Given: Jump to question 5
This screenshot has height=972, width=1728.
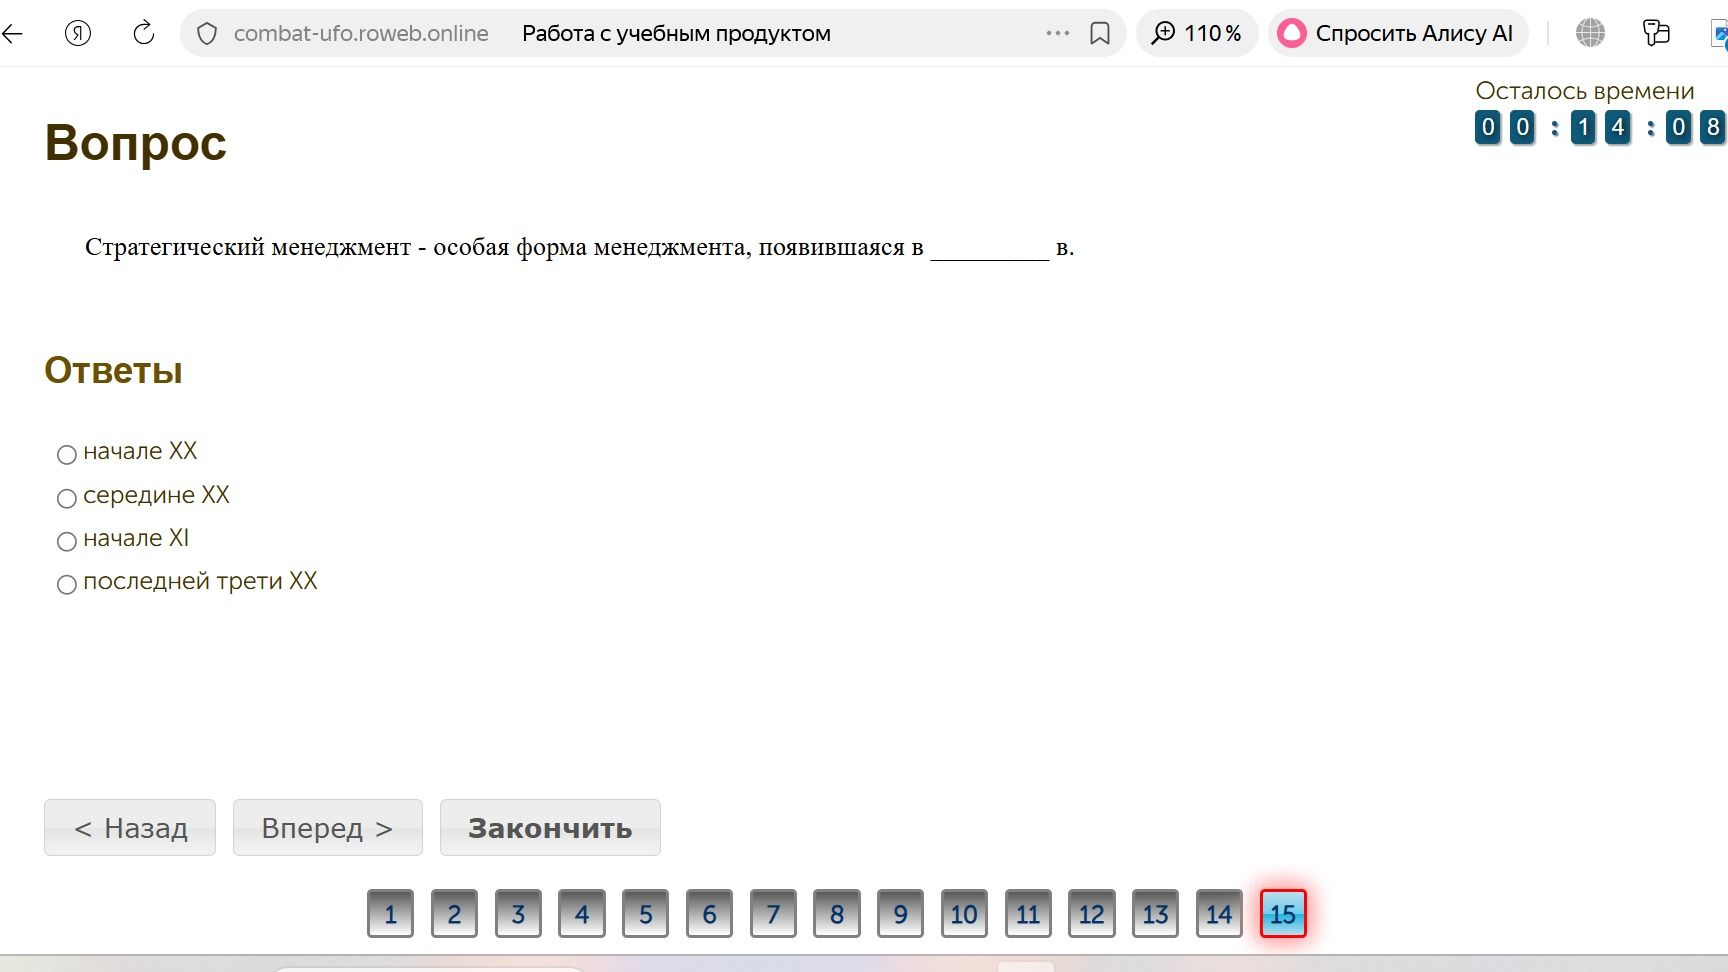Looking at the screenshot, I should 646,914.
